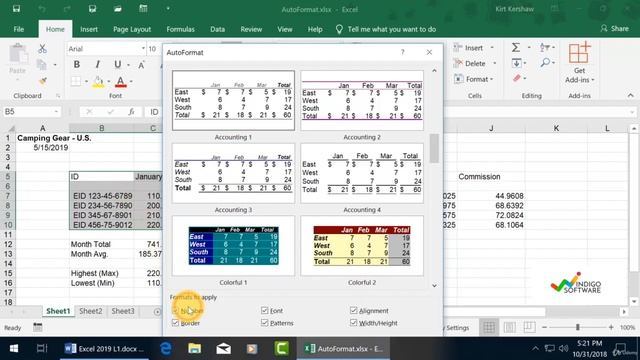Click the AutoFormat dialog help question mark
Screen dimensions: 640x360
[x=402, y=52]
